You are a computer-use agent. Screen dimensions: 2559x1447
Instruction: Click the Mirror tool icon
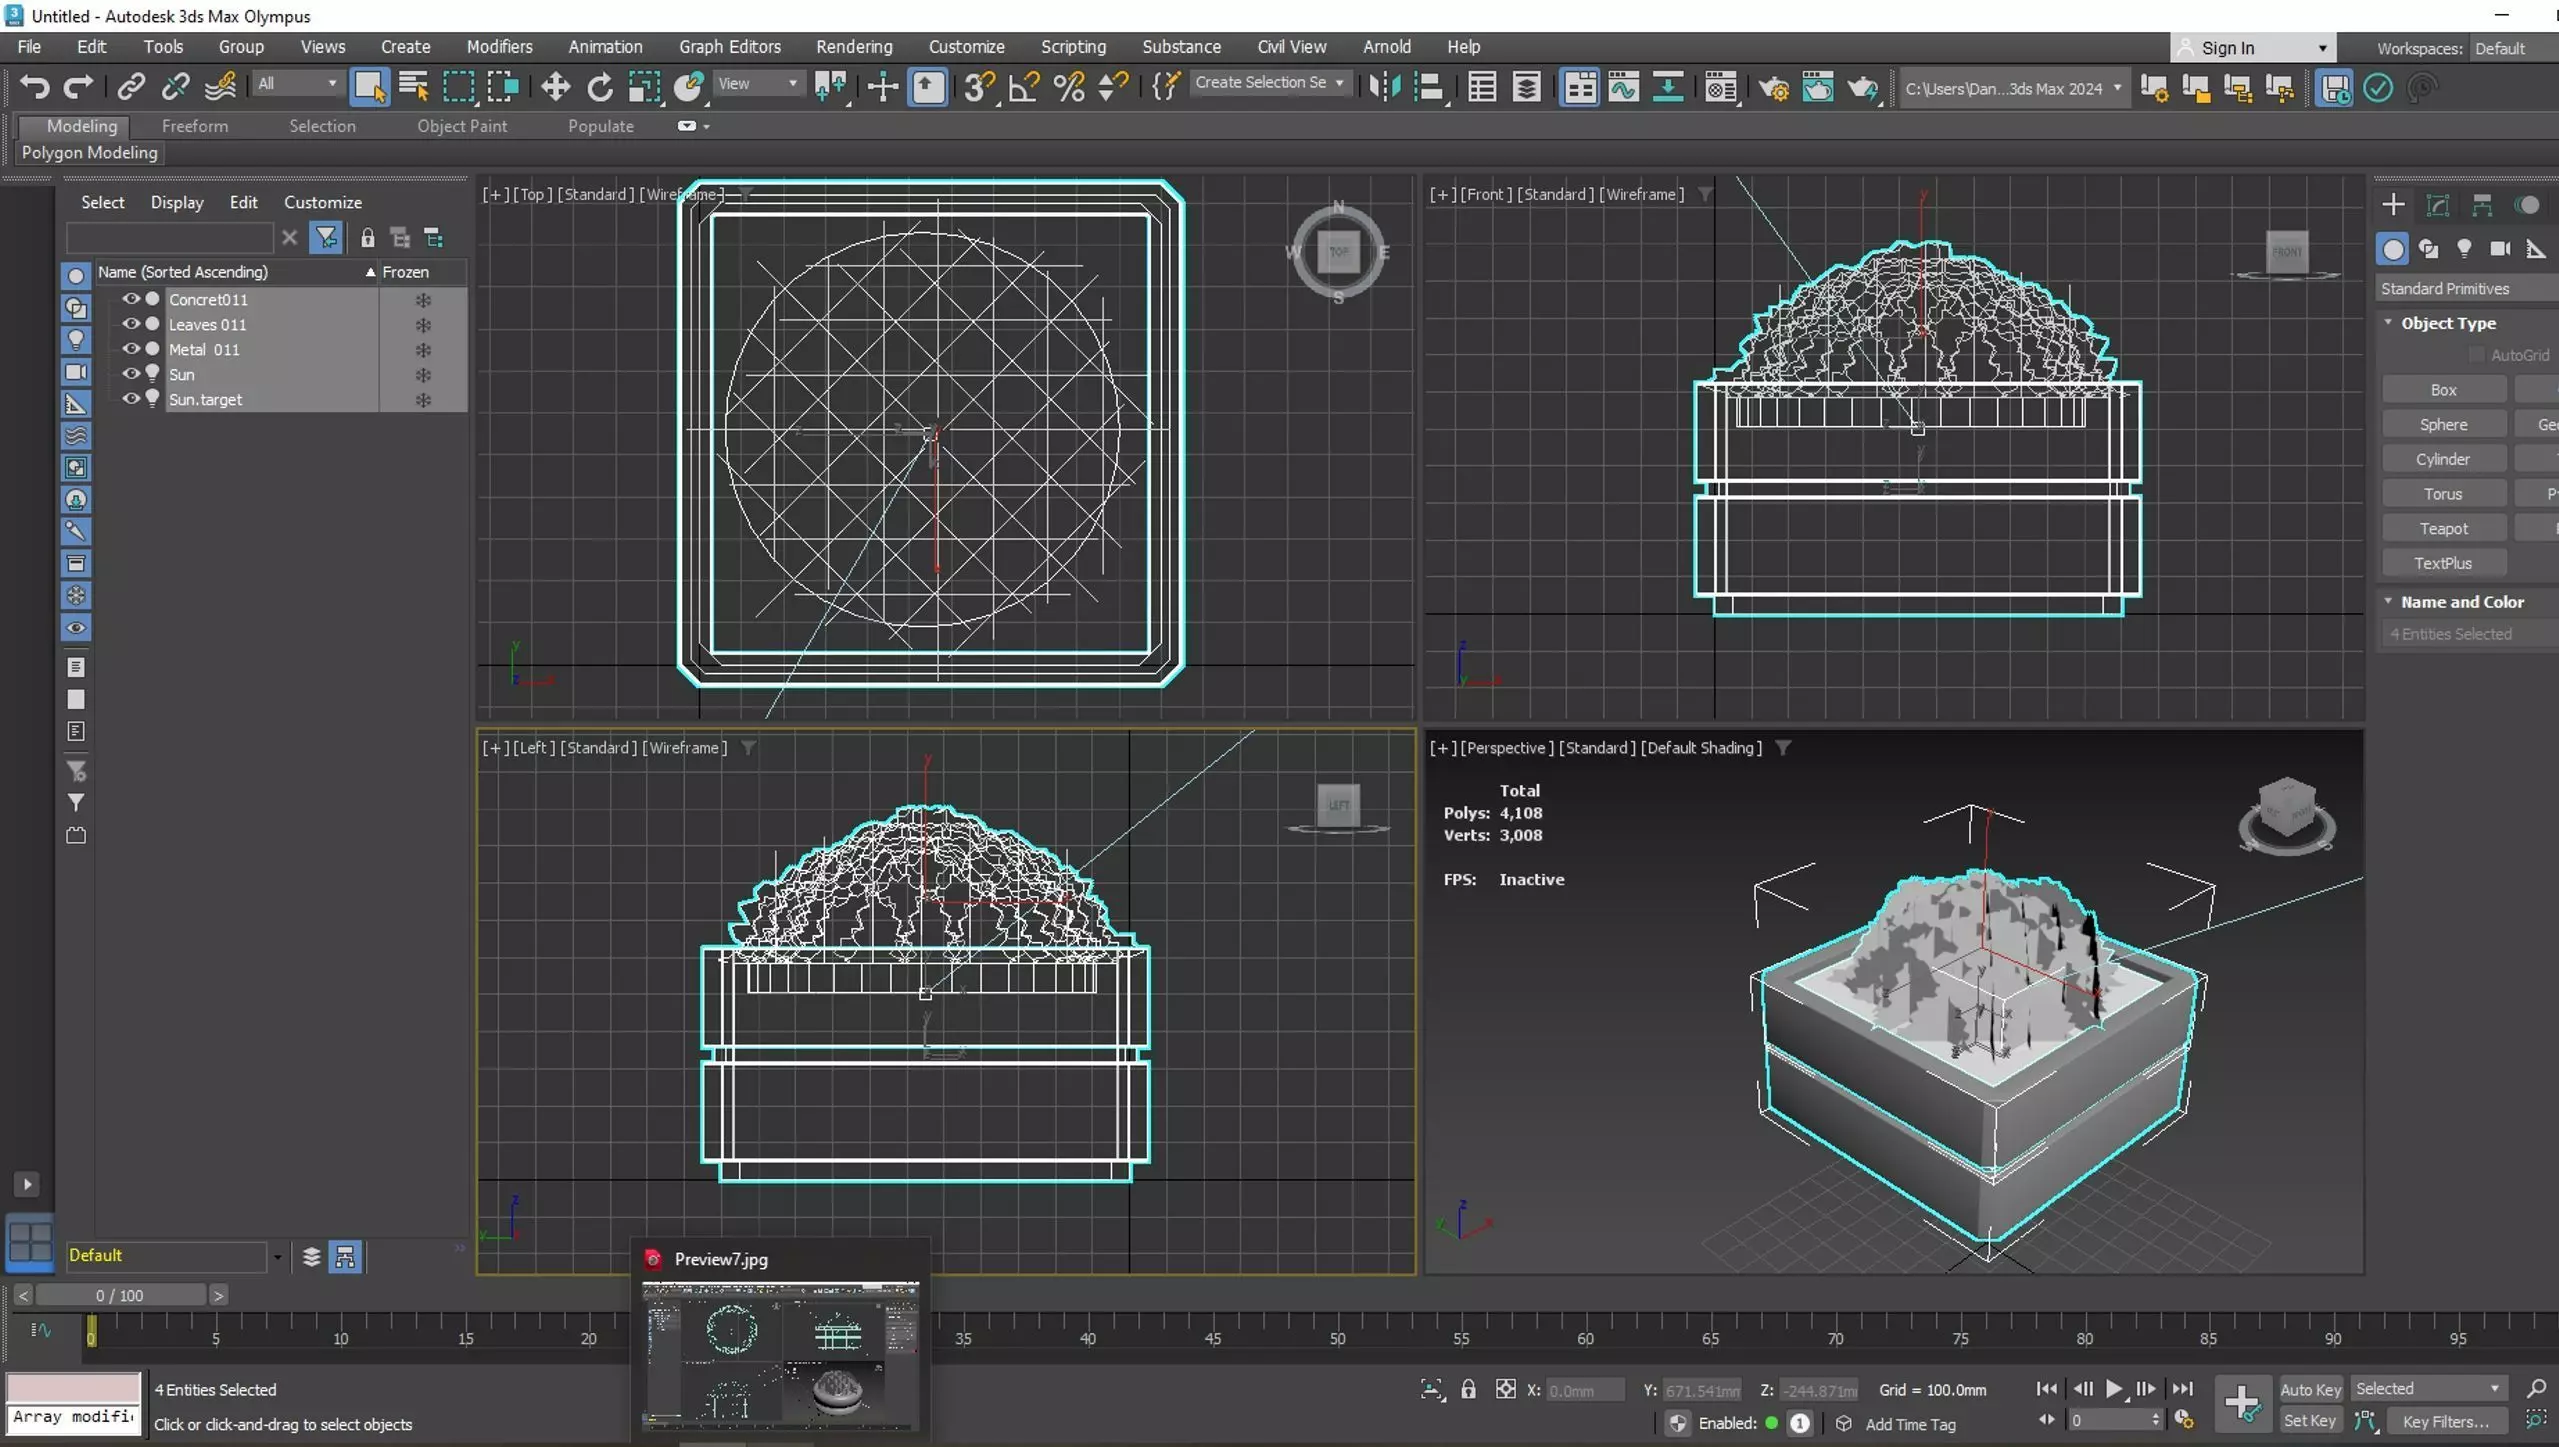point(1384,88)
